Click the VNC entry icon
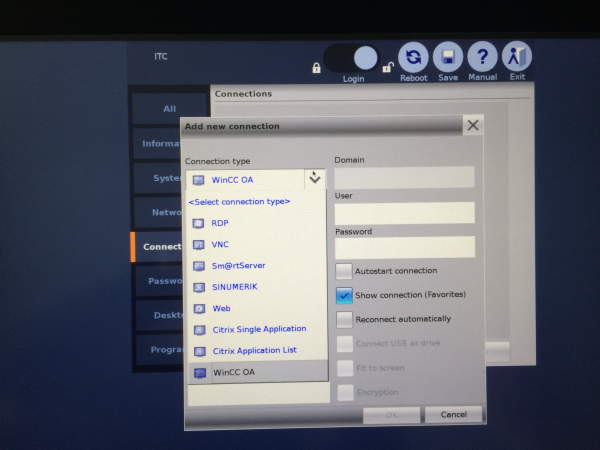 point(198,245)
